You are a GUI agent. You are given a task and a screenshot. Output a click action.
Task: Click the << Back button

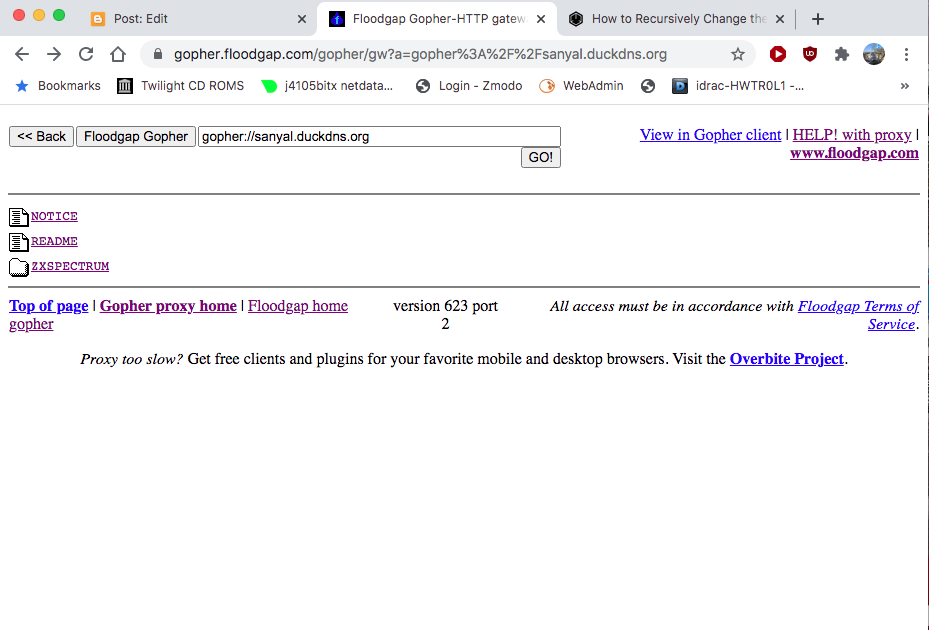(41, 136)
